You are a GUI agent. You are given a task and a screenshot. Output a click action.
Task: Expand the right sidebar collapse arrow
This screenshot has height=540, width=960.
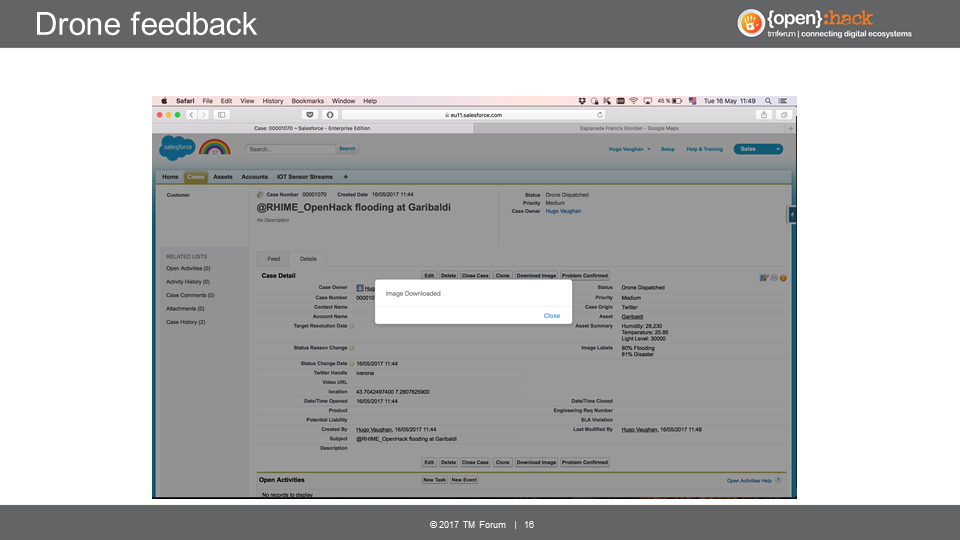[x=792, y=215]
